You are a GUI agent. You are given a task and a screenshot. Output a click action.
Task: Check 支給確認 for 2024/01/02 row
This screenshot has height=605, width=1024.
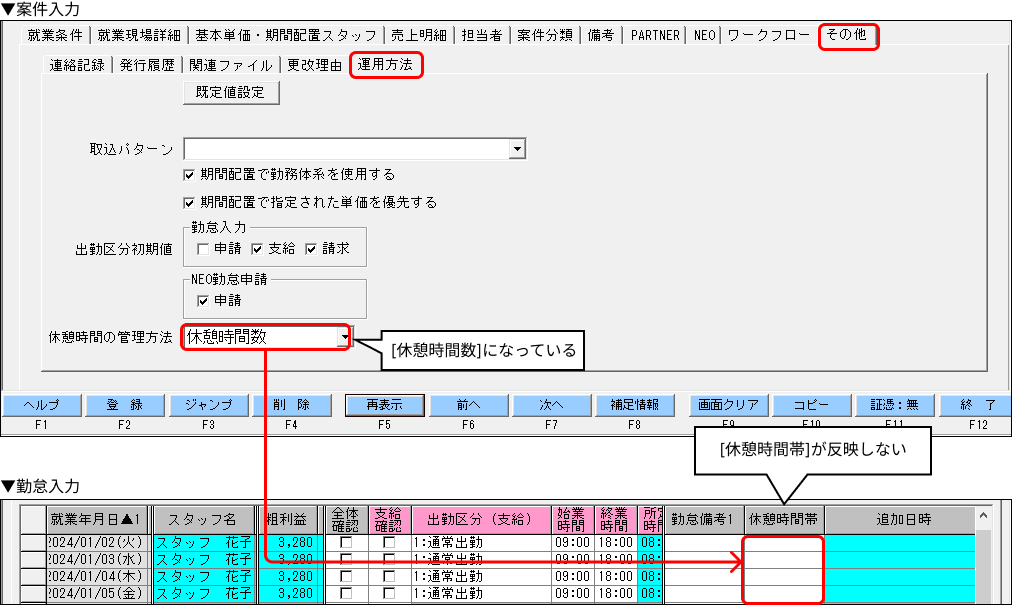click(x=389, y=542)
